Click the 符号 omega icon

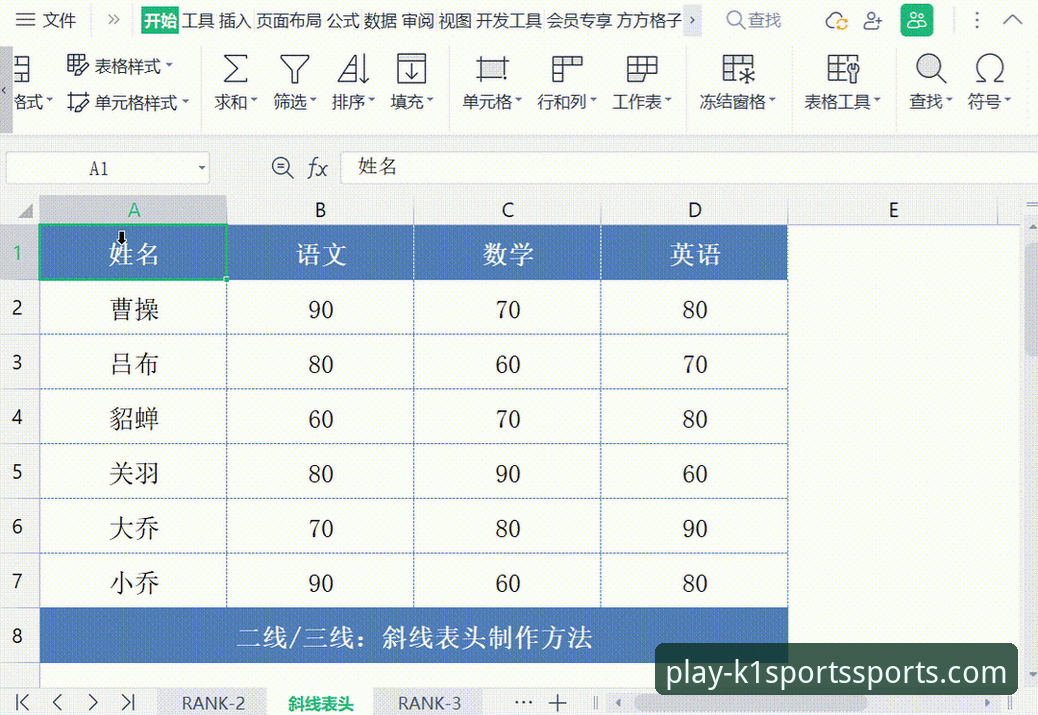990,69
